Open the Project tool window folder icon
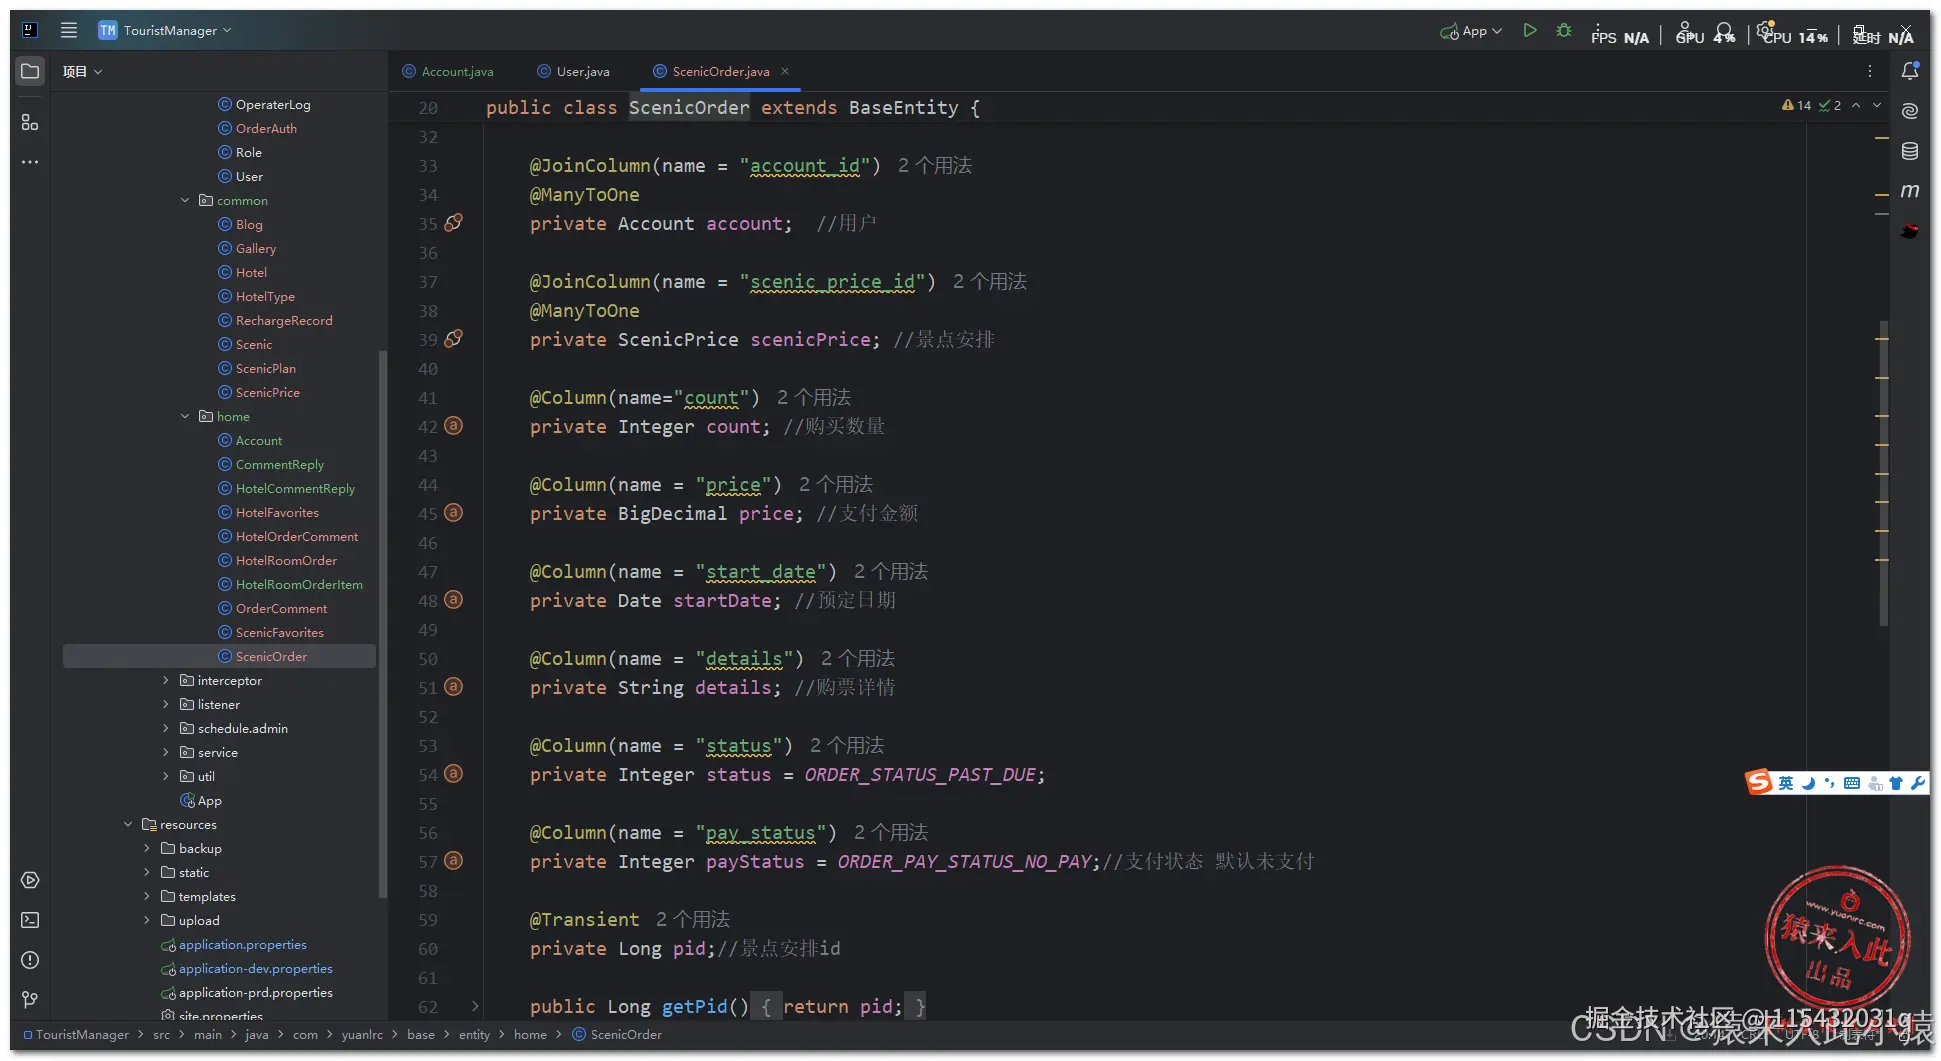1941x1061 pixels. 30,71
